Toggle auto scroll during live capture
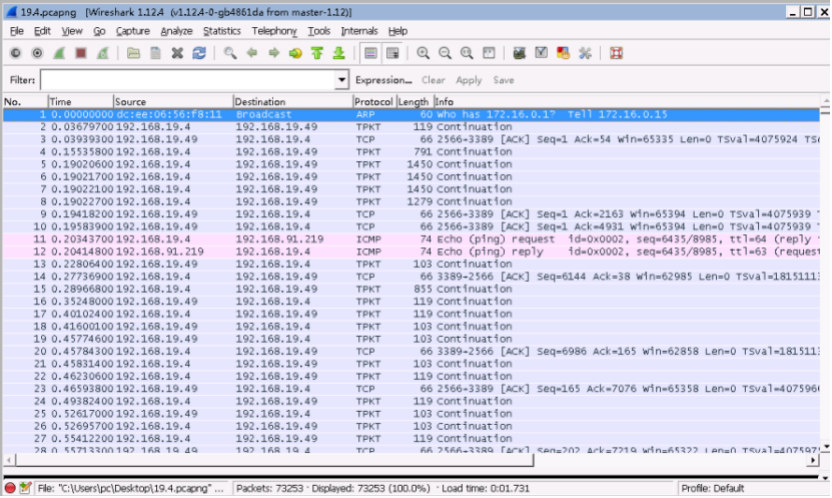 392,53
